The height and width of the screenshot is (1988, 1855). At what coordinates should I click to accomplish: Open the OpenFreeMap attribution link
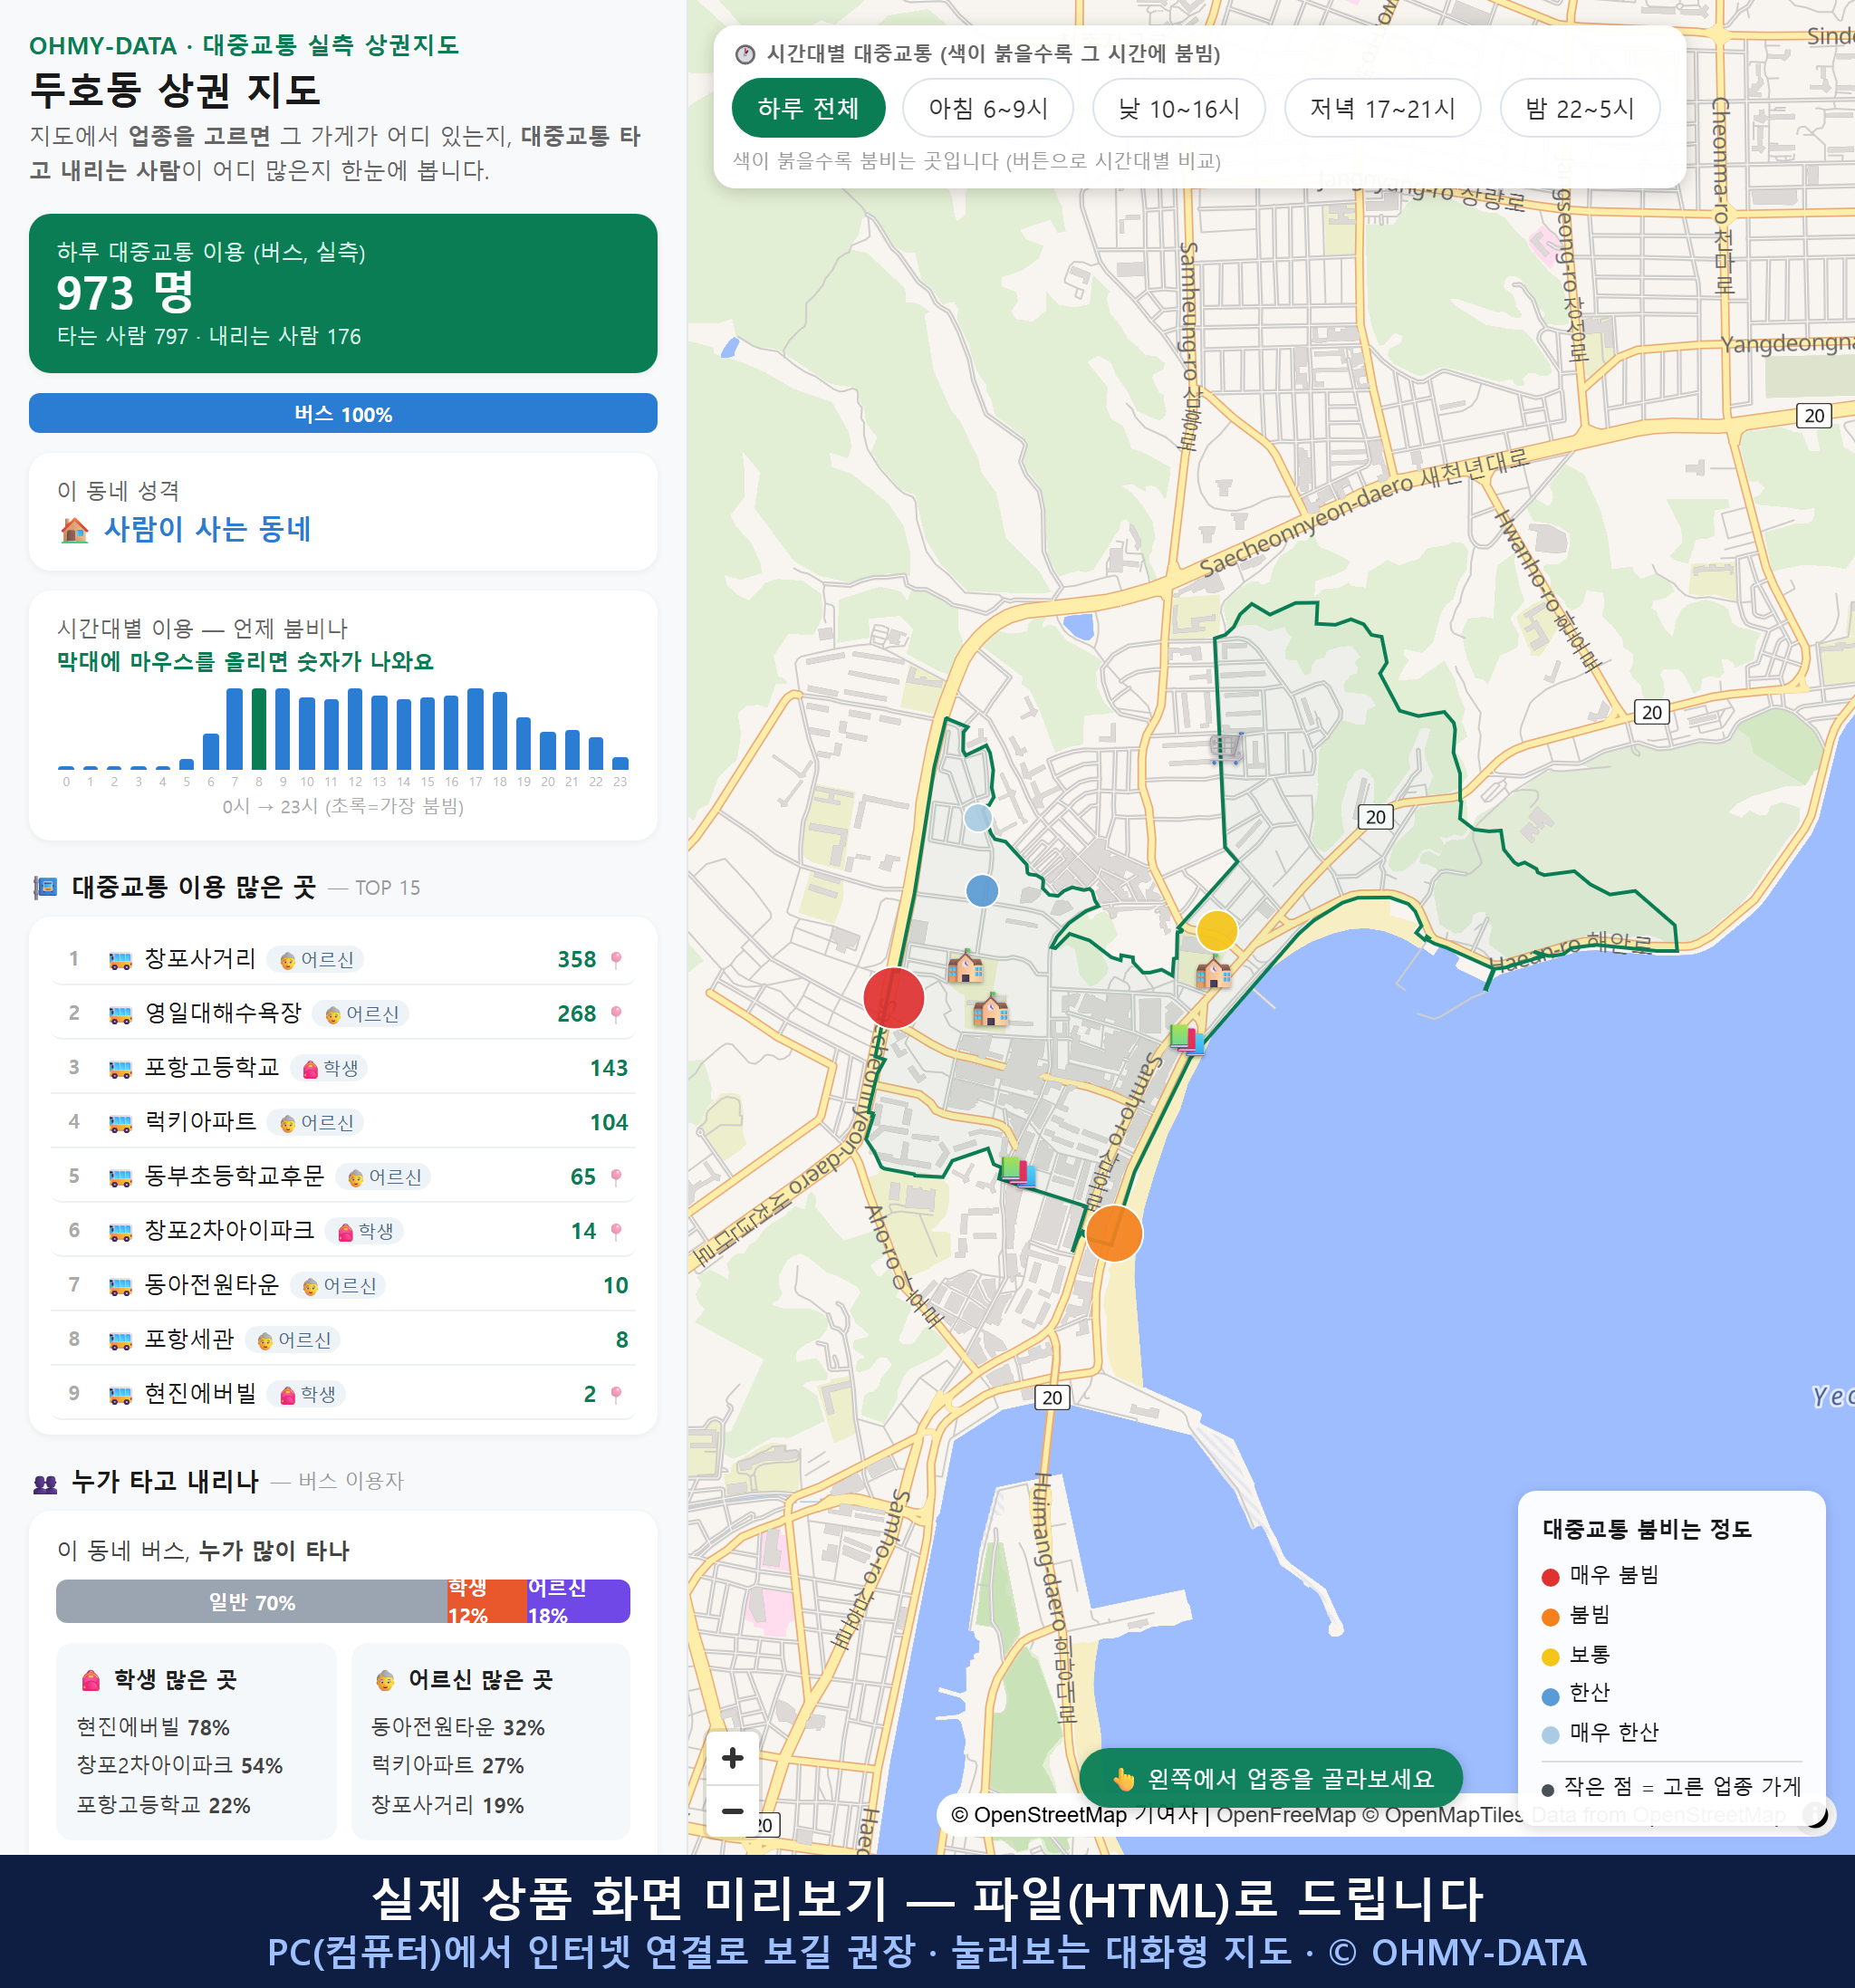click(x=1285, y=1814)
